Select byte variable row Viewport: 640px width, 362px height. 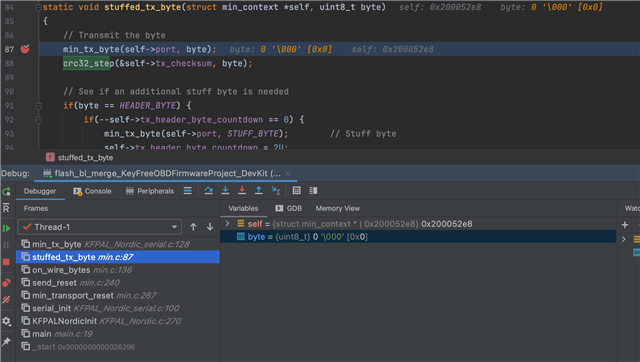418,237
